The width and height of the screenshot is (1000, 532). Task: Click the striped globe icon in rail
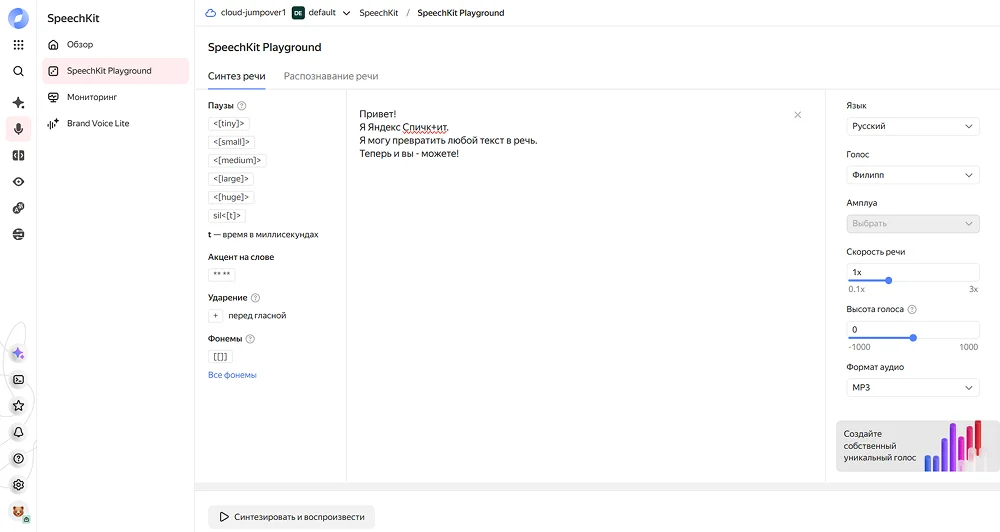(x=18, y=234)
